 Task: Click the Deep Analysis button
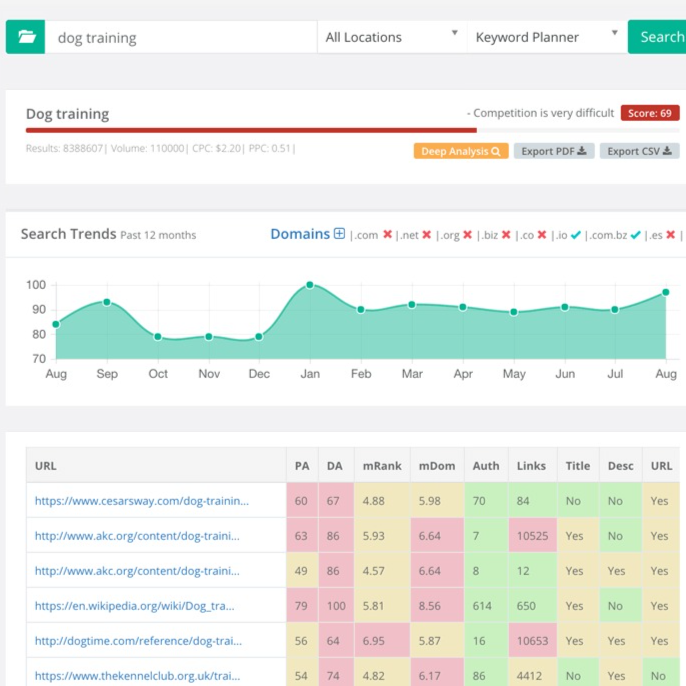(x=461, y=151)
